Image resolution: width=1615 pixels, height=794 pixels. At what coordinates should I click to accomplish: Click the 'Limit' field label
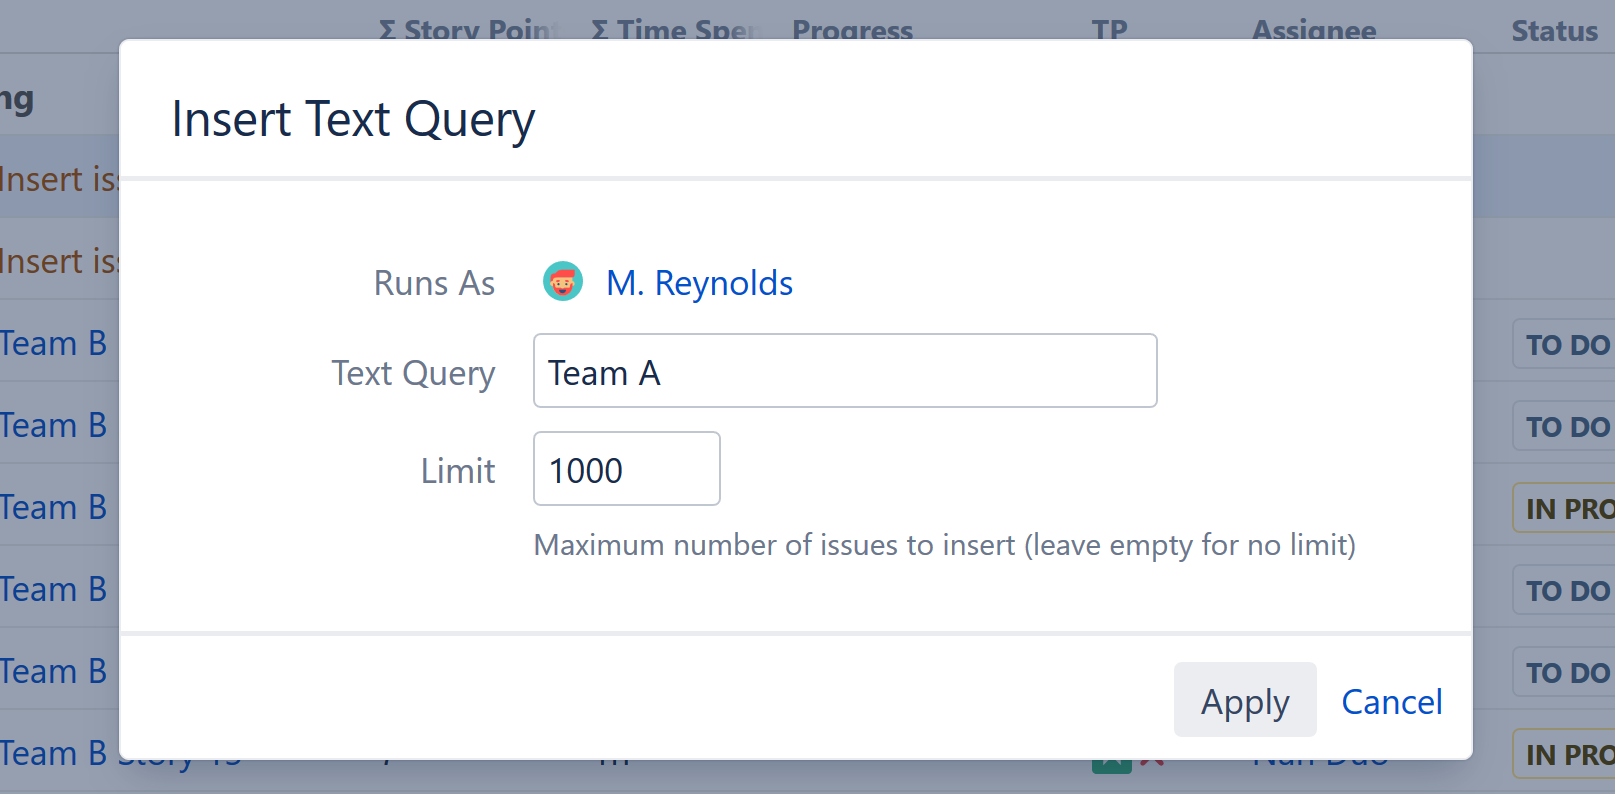click(457, 471)
